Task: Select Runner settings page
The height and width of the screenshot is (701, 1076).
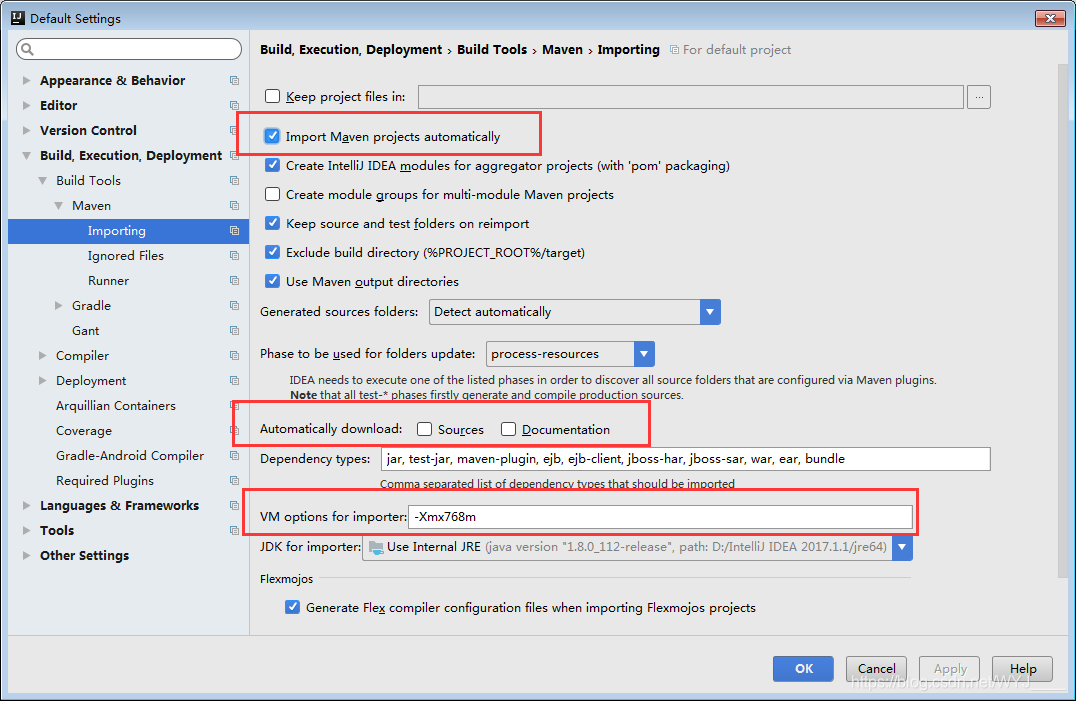Action: pyautogui.click(x=108, y=281)
